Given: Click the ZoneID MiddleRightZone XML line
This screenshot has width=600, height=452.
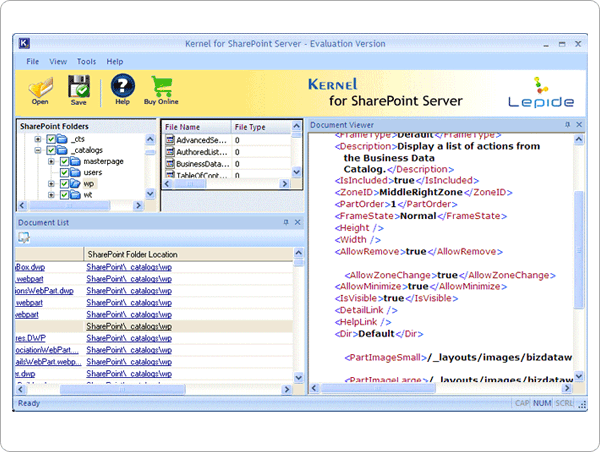Looking at the screenshot, I should point(424,192).
